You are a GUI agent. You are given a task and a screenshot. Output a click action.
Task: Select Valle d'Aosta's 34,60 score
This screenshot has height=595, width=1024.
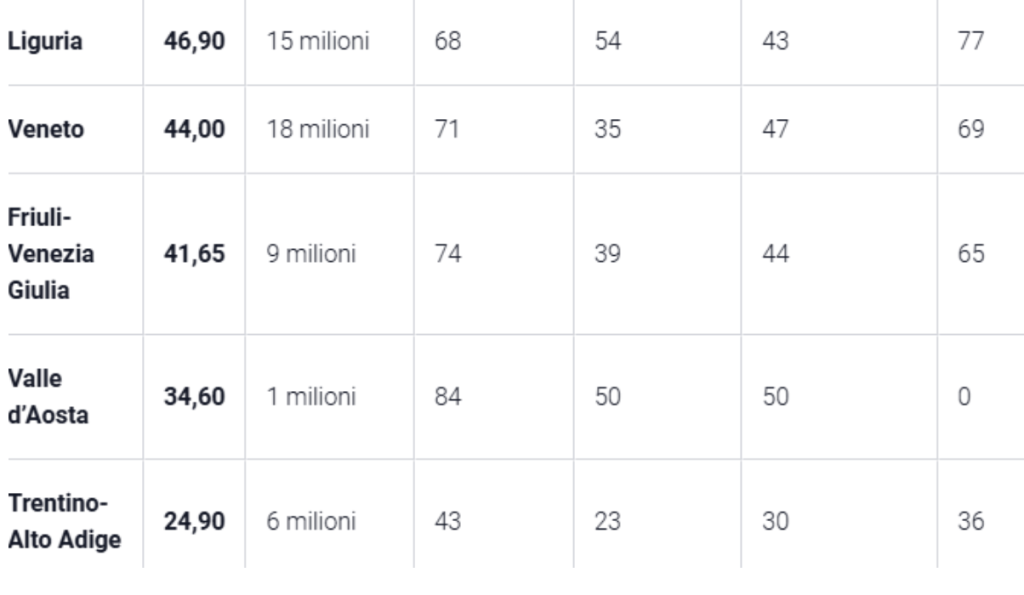[x=194, y=397]
